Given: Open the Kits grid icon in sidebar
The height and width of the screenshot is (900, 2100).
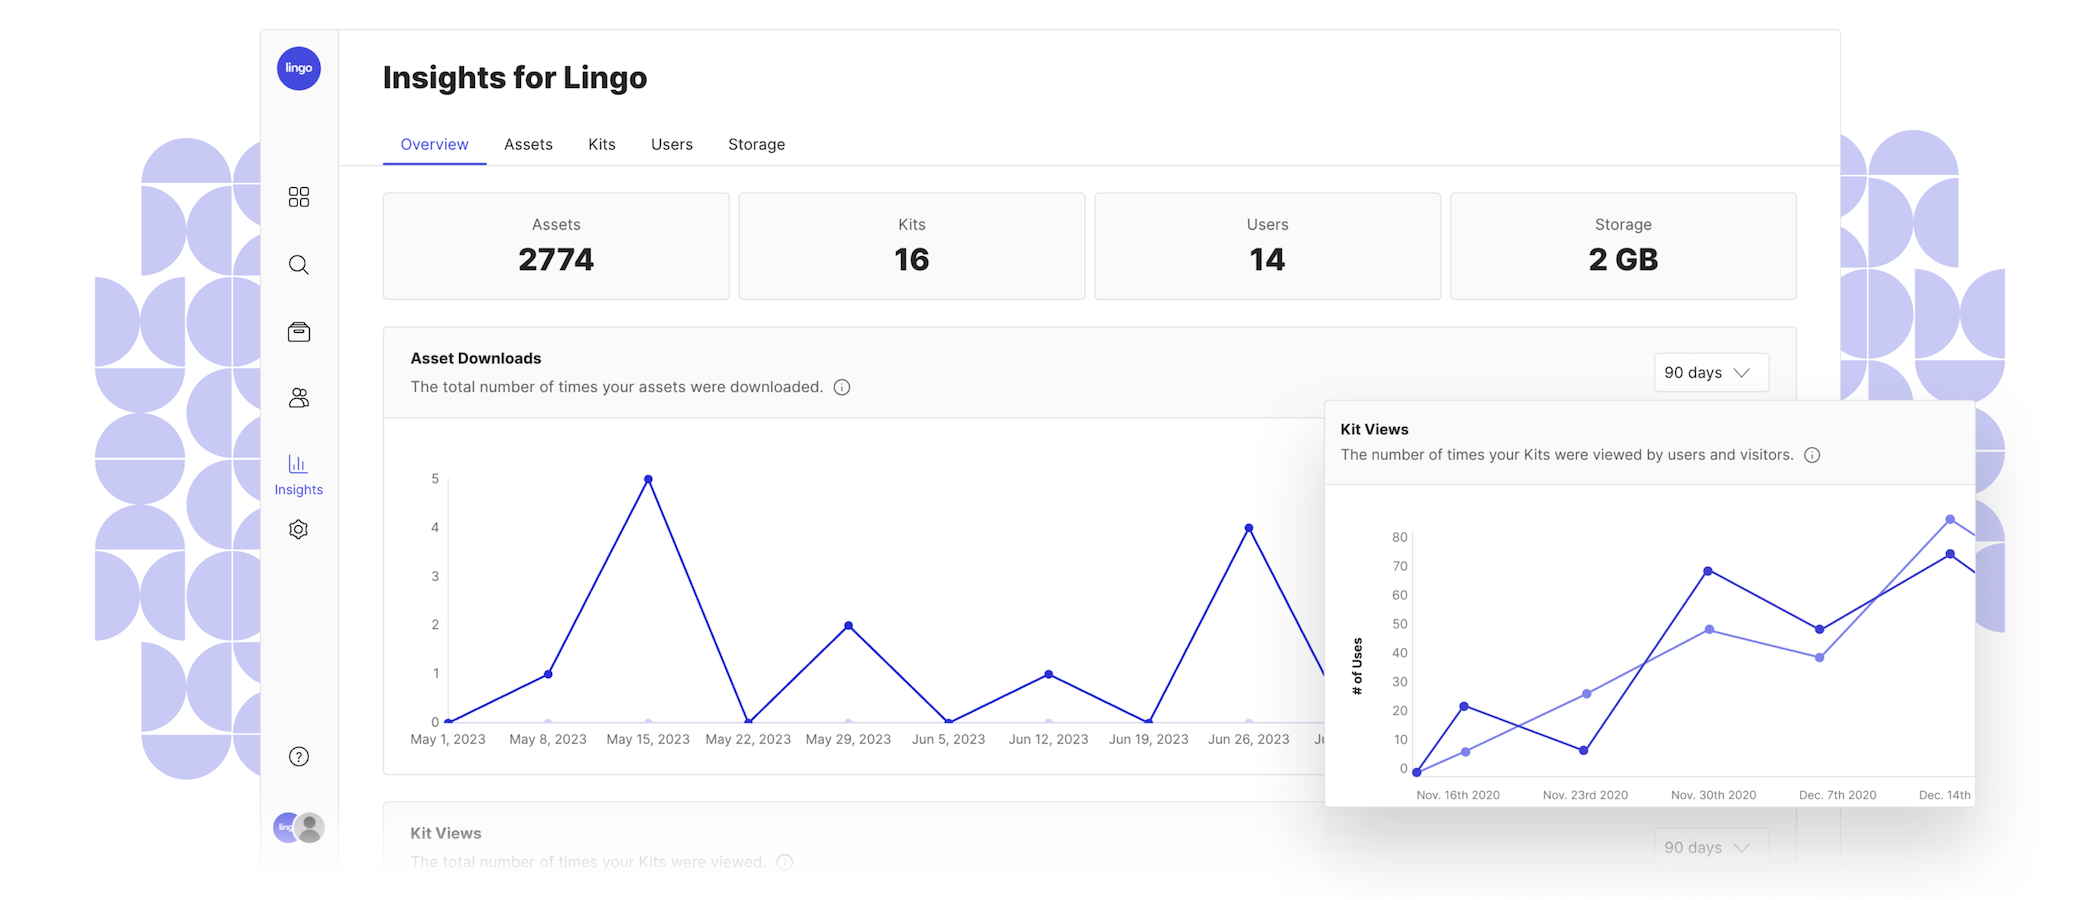Looking at the screenshot, I should pyautogui.click(x=298, y=197).
